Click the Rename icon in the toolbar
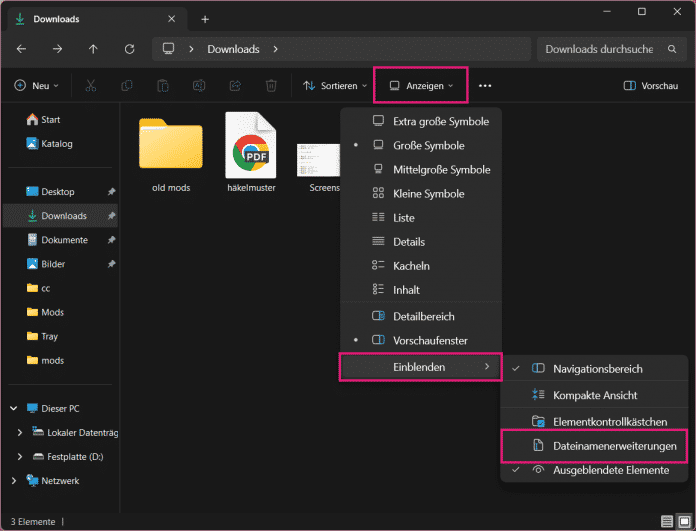Viewport: 696px width, 531px height. pyautogui.click(x=199, y=86)
